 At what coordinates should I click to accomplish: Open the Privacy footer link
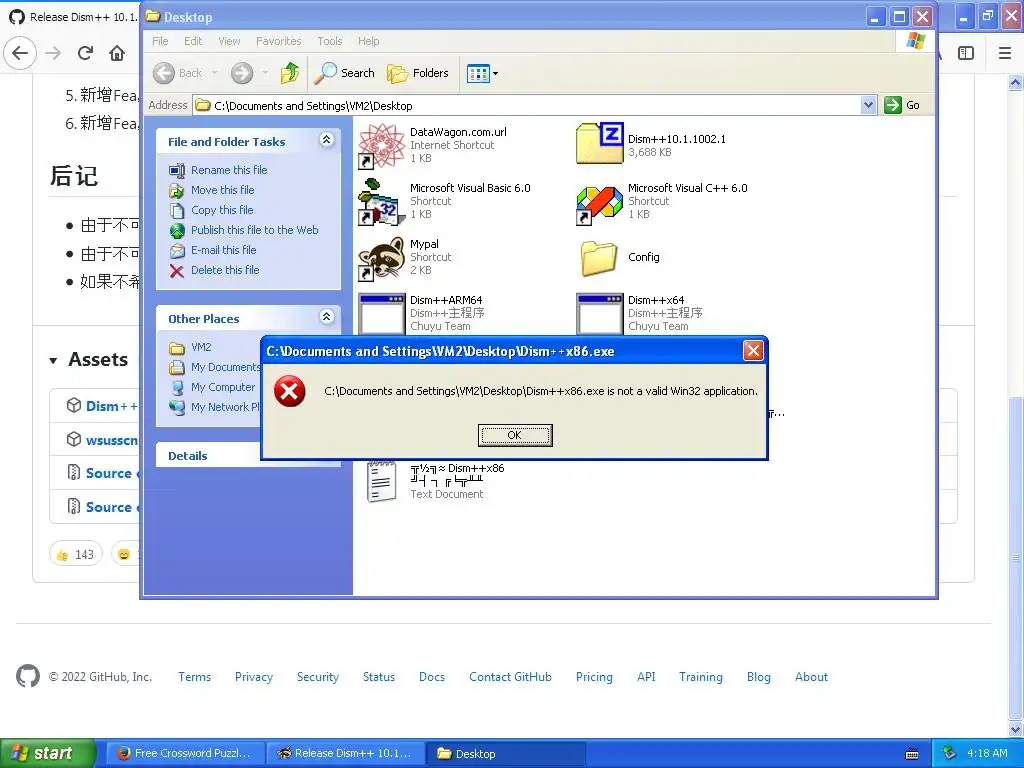[x=254, y=677]
